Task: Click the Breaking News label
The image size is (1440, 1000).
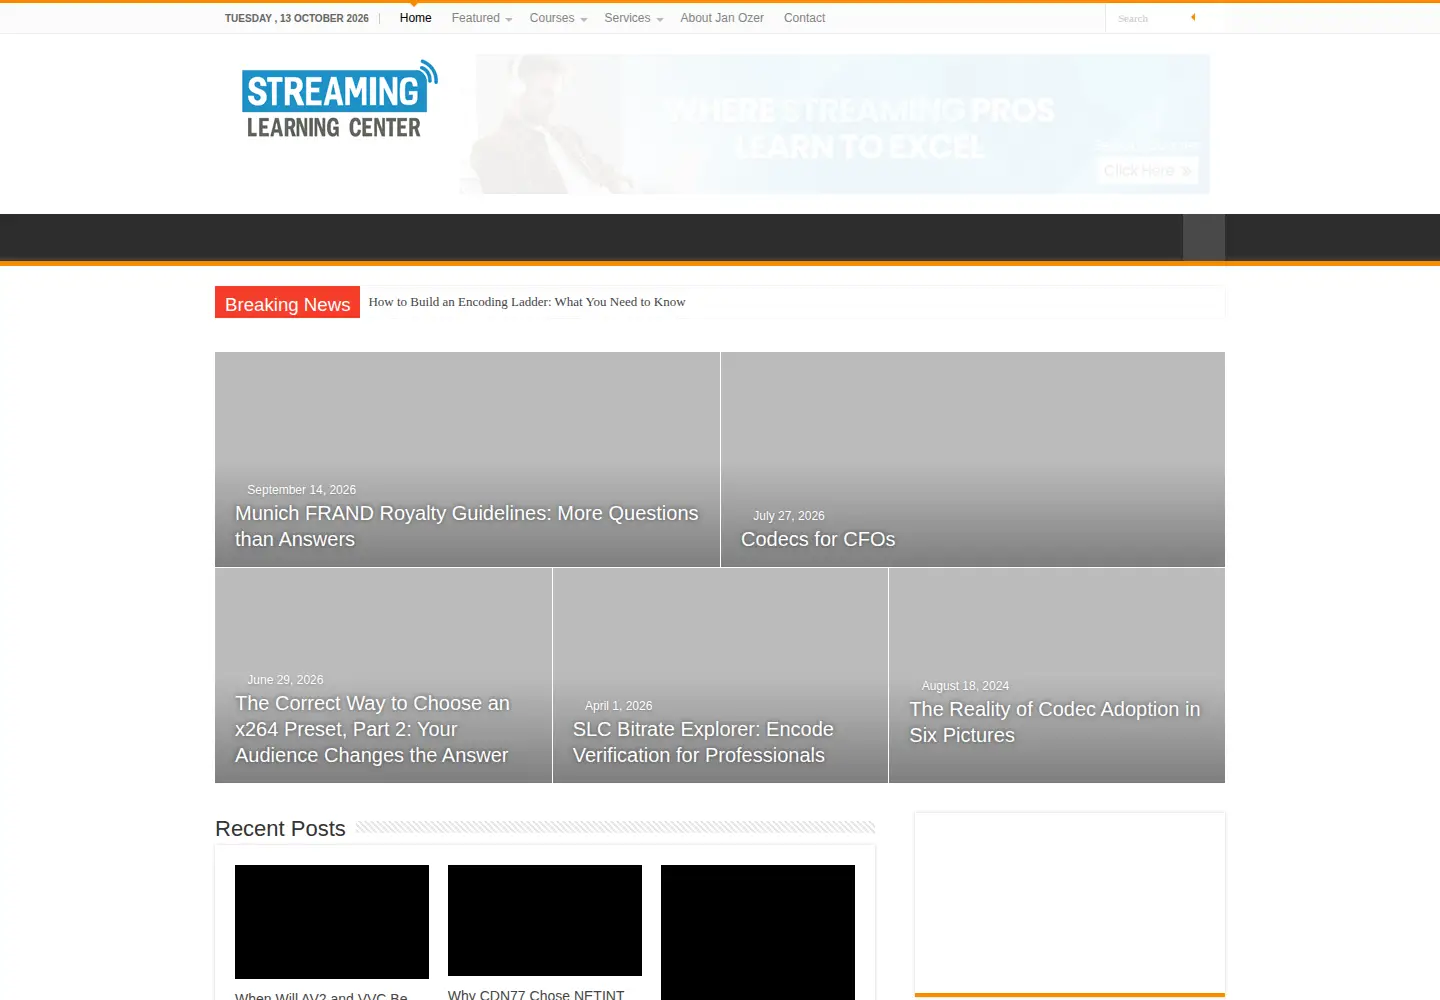Action: (287, 304)
